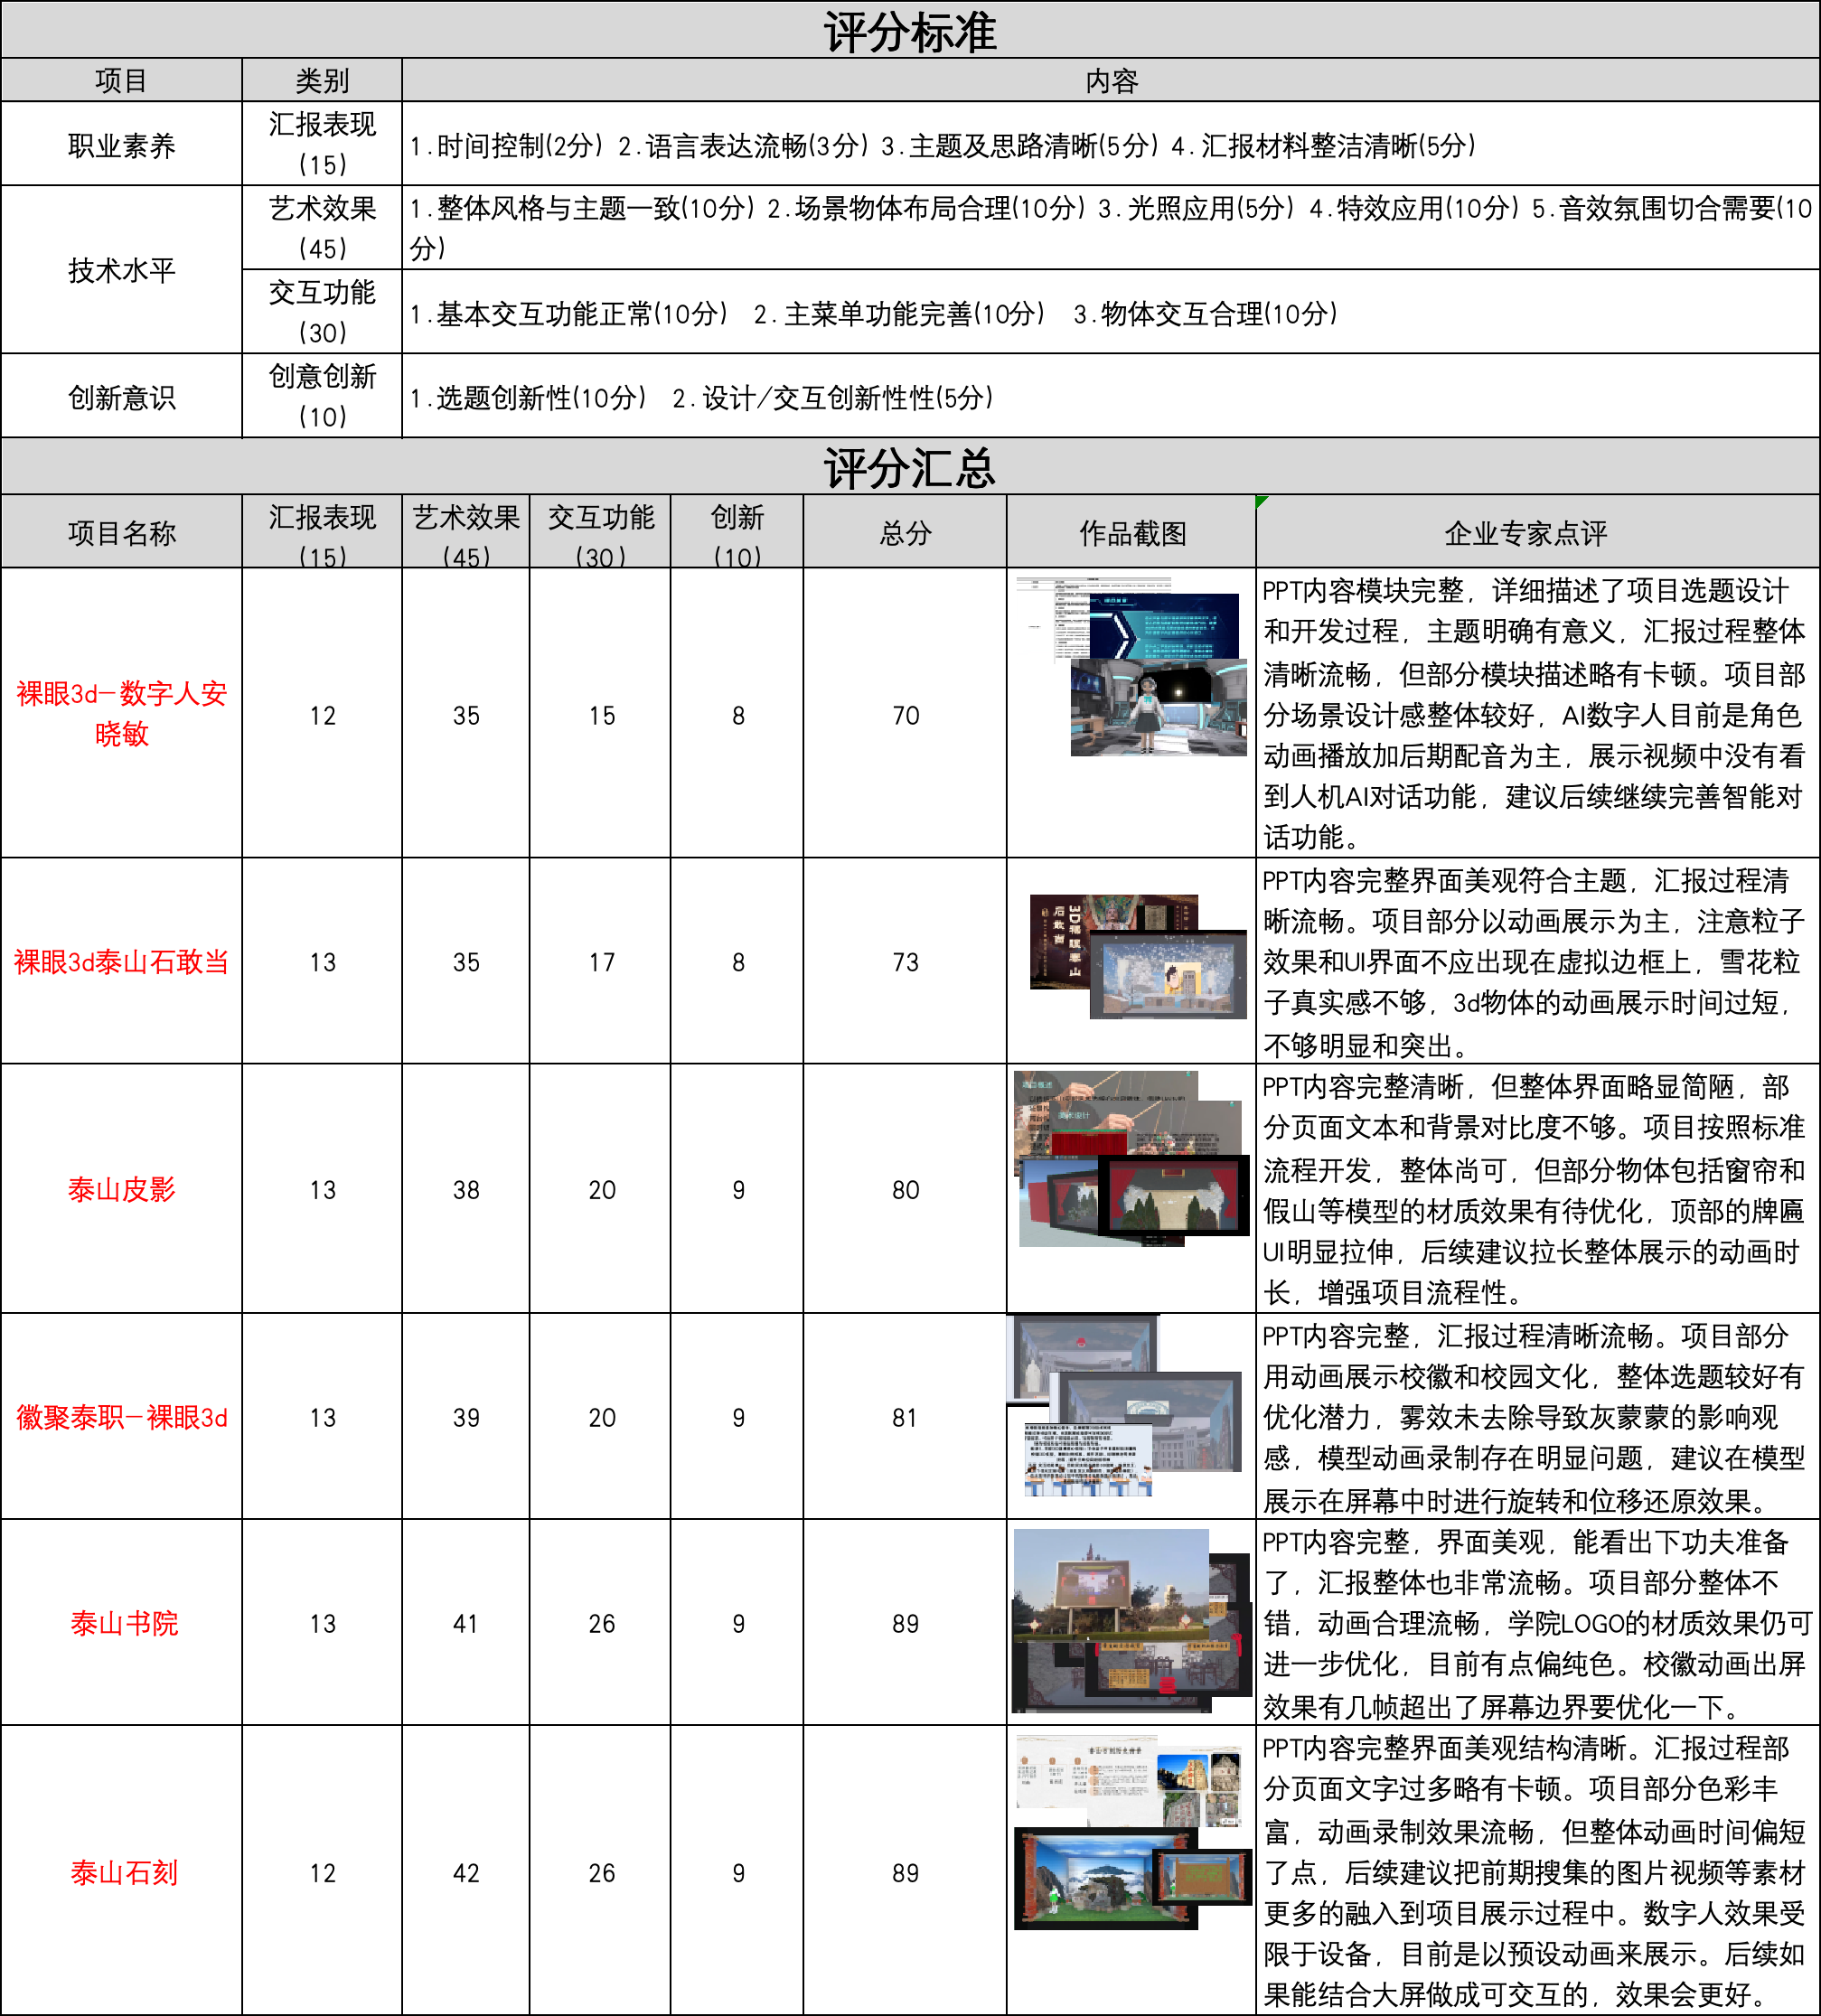The width and height of the screenshot is (1821, 2016).
Task: Select the 创新意识 row header cell
Action: [121, 397]
